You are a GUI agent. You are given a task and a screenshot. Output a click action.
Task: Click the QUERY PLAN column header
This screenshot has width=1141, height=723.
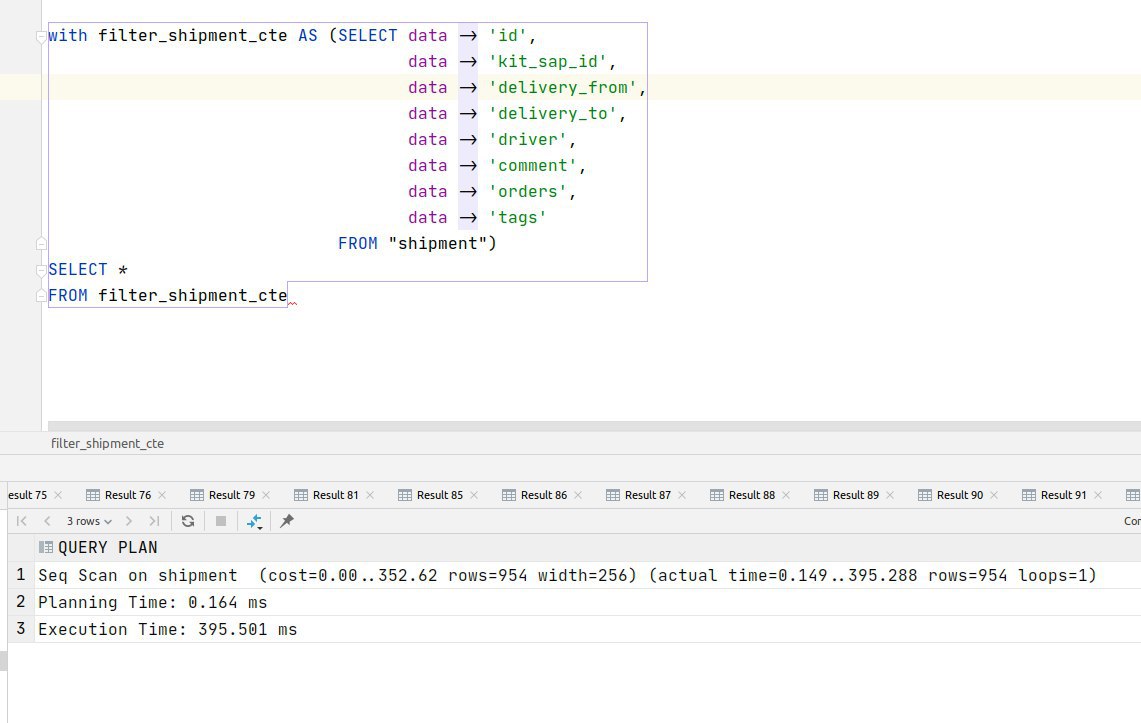point(107,548)
